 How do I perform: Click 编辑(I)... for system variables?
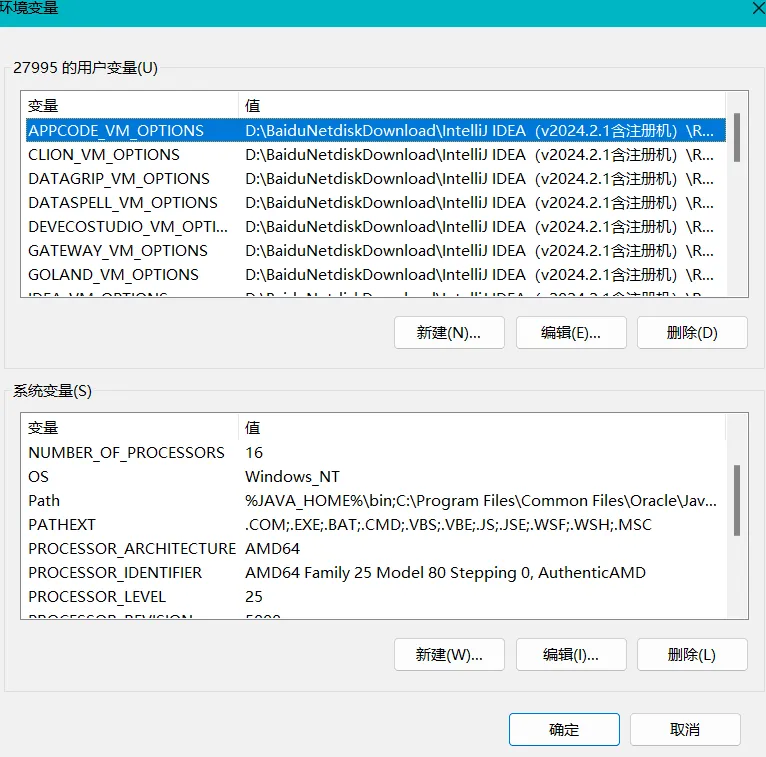pyautogui.click(x=571, y=655)
